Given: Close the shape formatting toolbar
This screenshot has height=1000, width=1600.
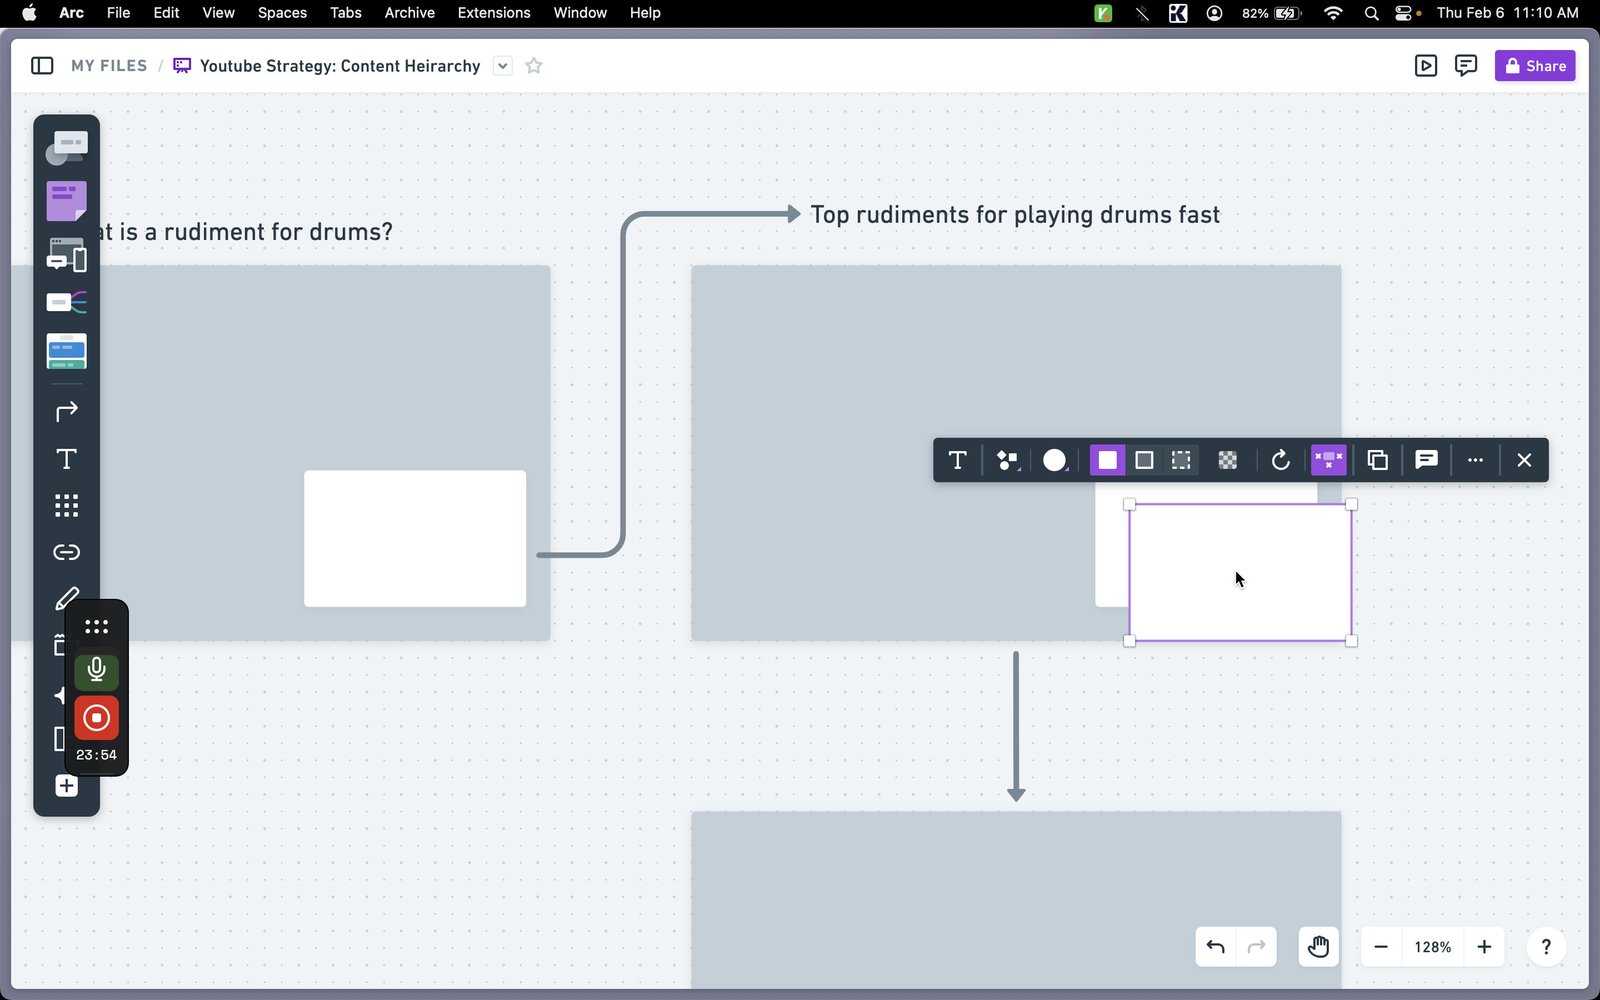Looking at the screenshot, I should pos(1524,460).
